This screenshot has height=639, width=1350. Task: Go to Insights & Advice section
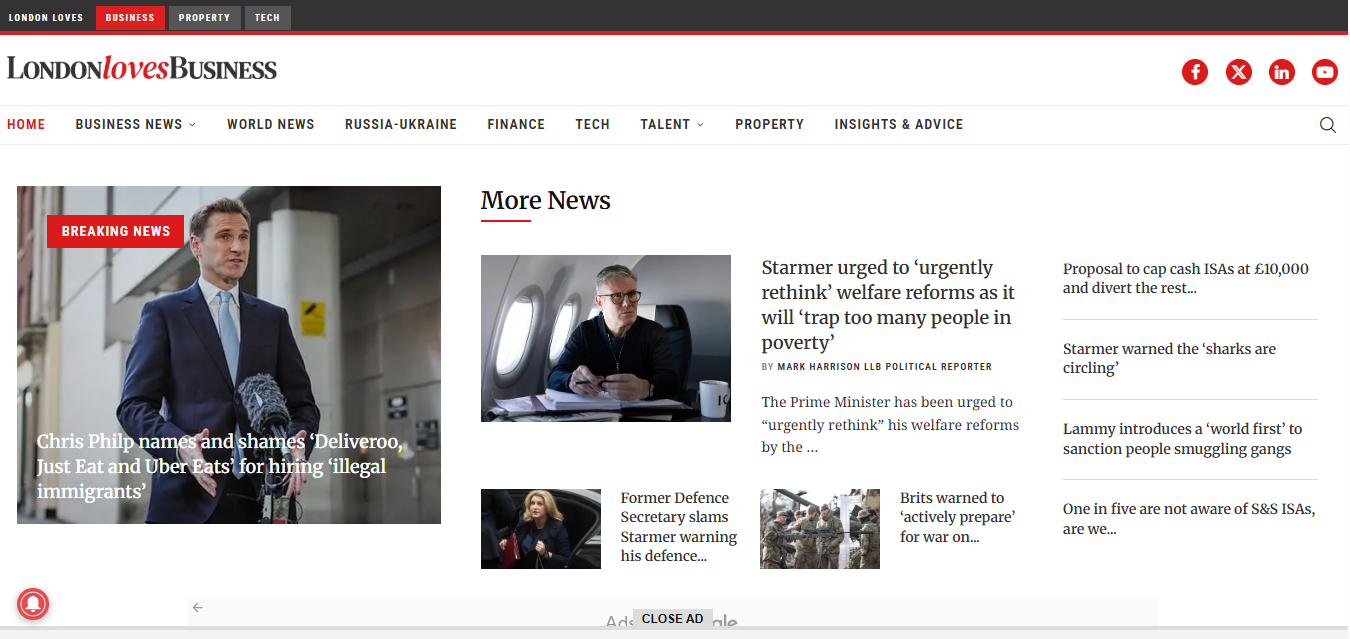(x=899, y=125)
